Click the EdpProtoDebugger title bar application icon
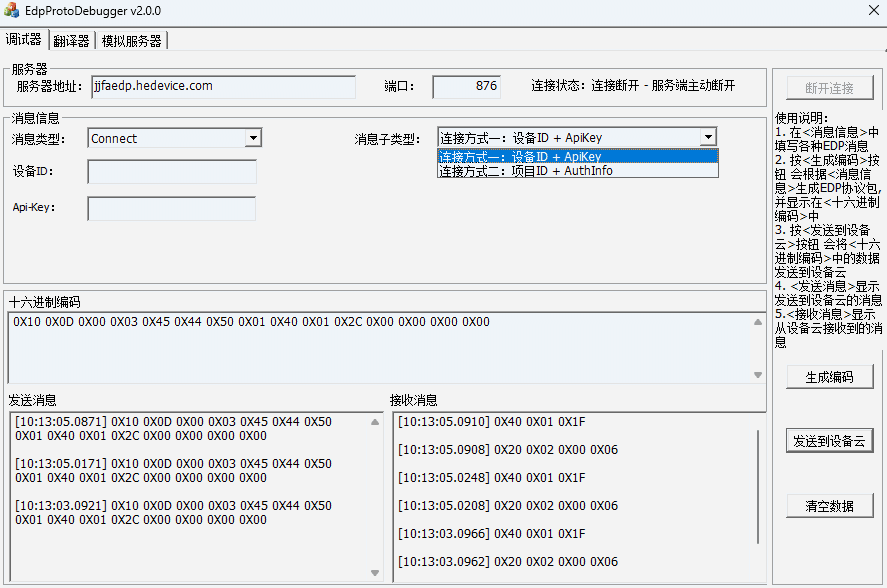This screenshot has height=588, width=887. coord(13,11)
